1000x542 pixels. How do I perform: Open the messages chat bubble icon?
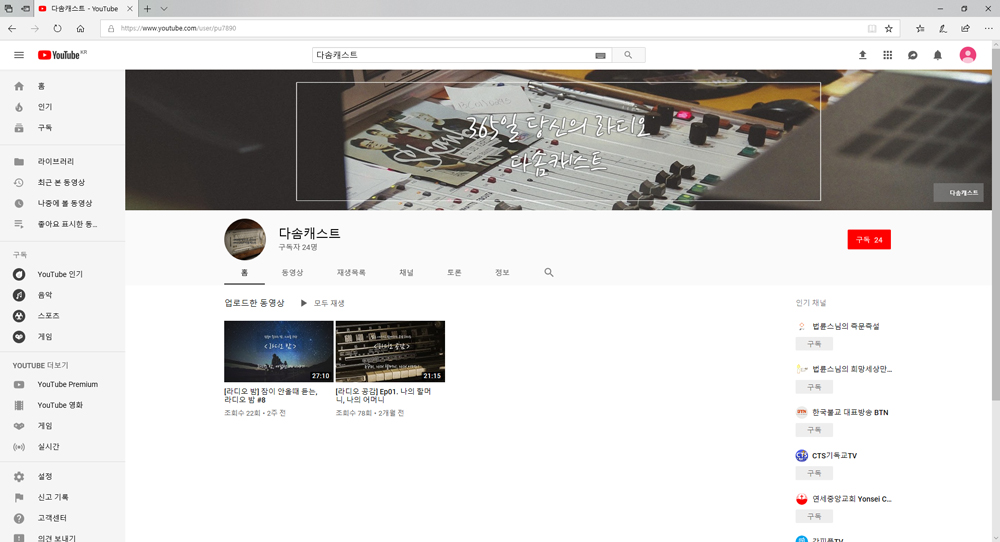point(913,55)
